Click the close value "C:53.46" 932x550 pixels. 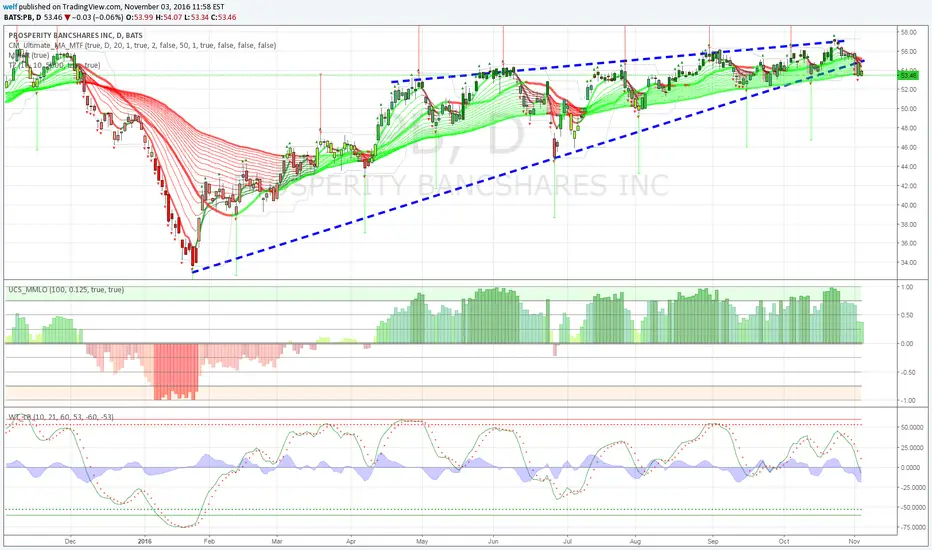click(222, 17)
